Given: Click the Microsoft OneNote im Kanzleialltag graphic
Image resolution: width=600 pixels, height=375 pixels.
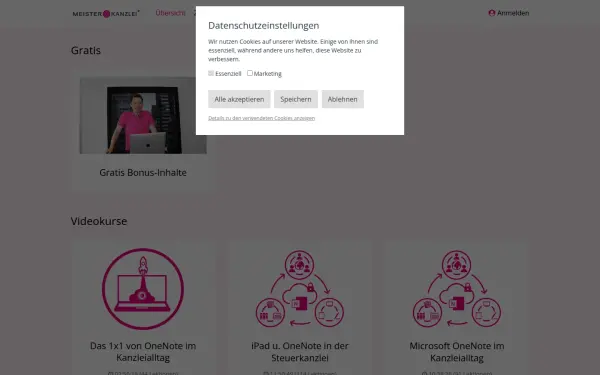Looking at the screenshot, I should tap(457, 289).
